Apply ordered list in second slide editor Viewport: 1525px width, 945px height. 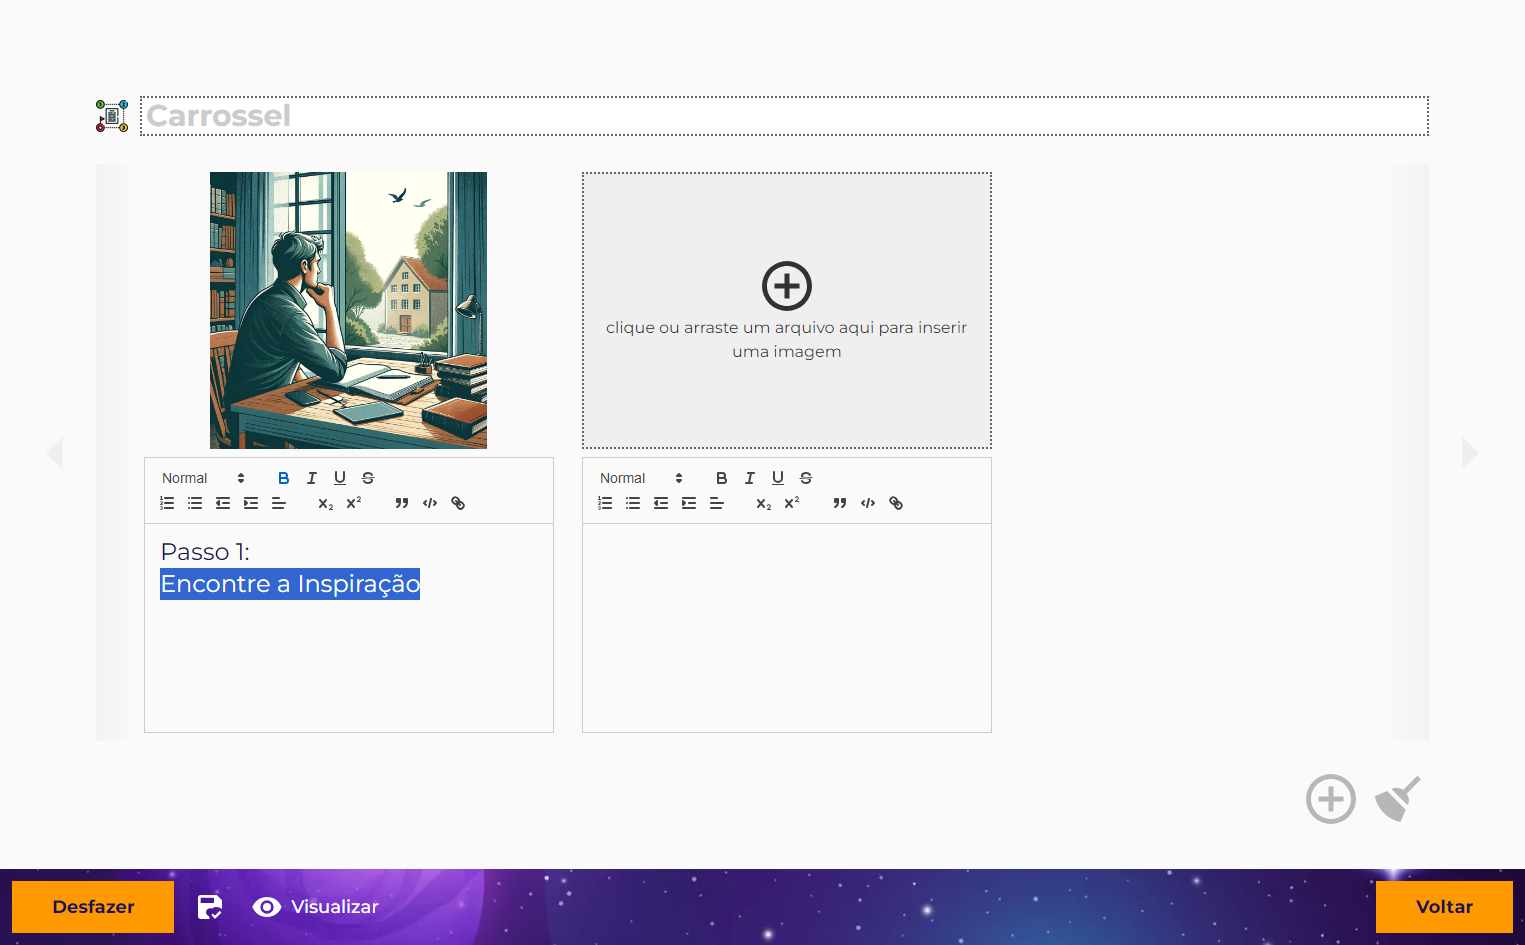[x=605, y=503]
